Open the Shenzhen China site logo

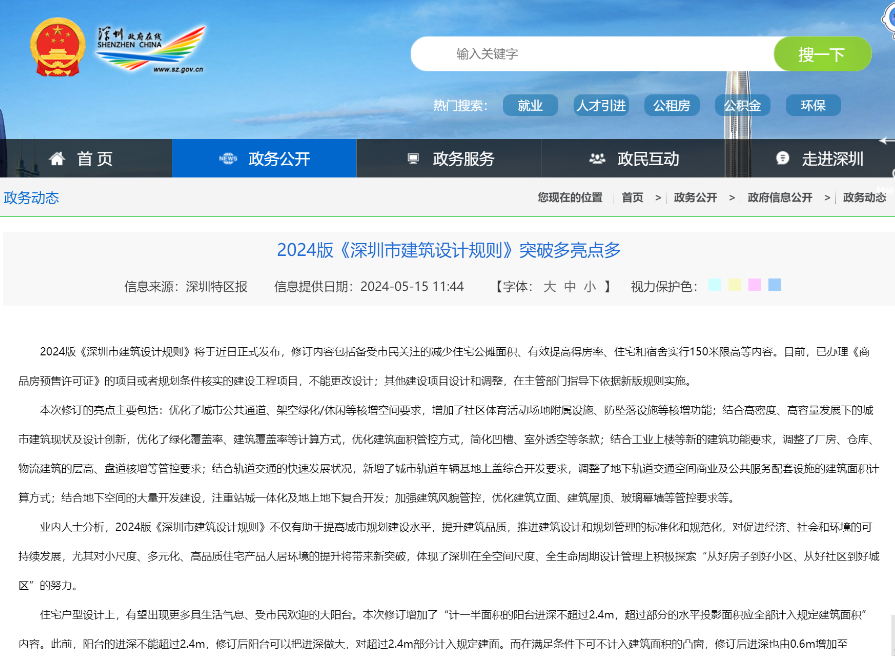[x=151, y=49]
